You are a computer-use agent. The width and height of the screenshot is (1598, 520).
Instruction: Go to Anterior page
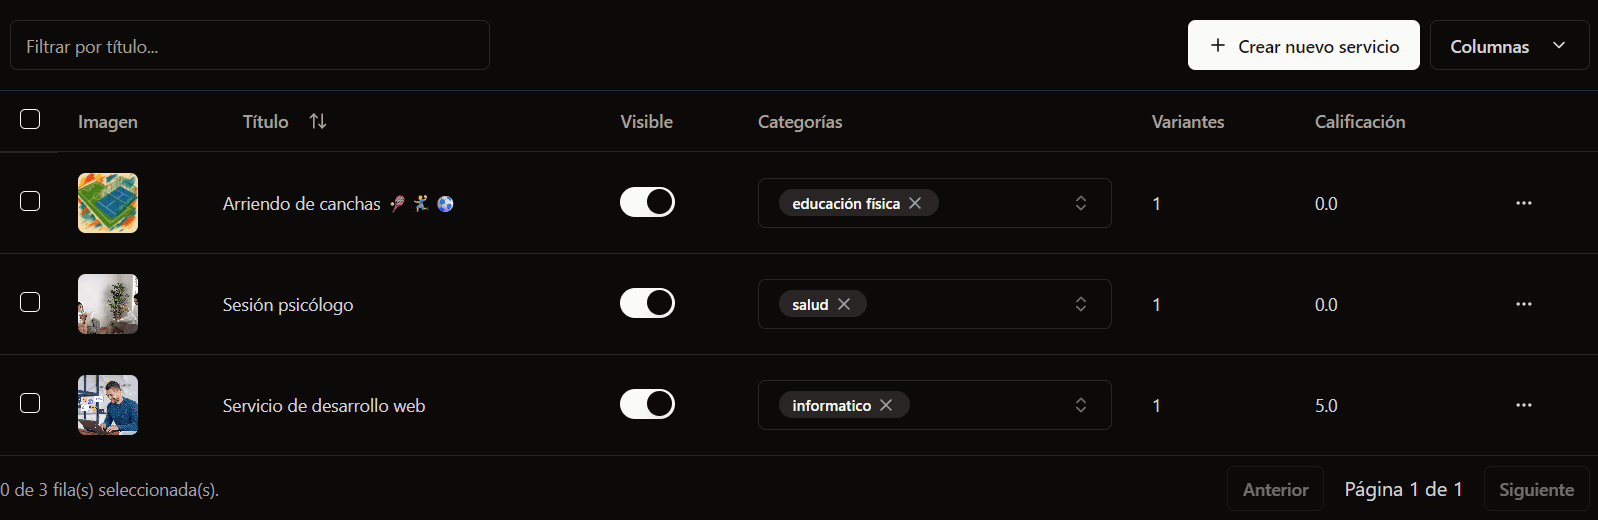[1275, 489]
